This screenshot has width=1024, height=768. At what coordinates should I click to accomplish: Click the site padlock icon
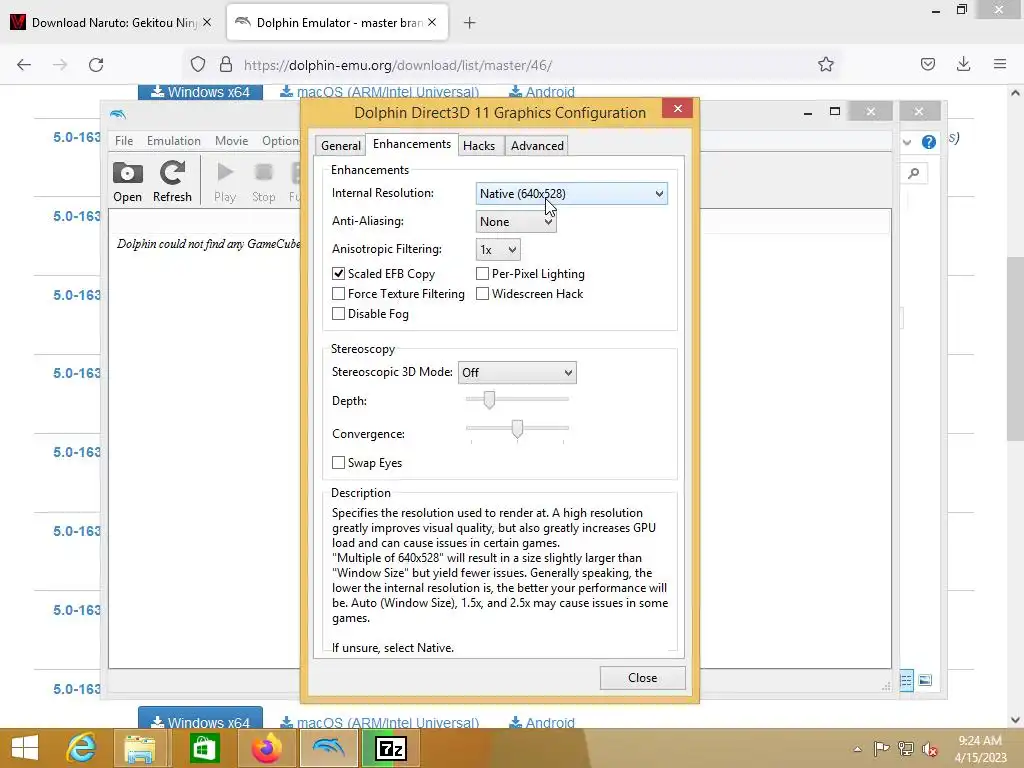(226, 65)
